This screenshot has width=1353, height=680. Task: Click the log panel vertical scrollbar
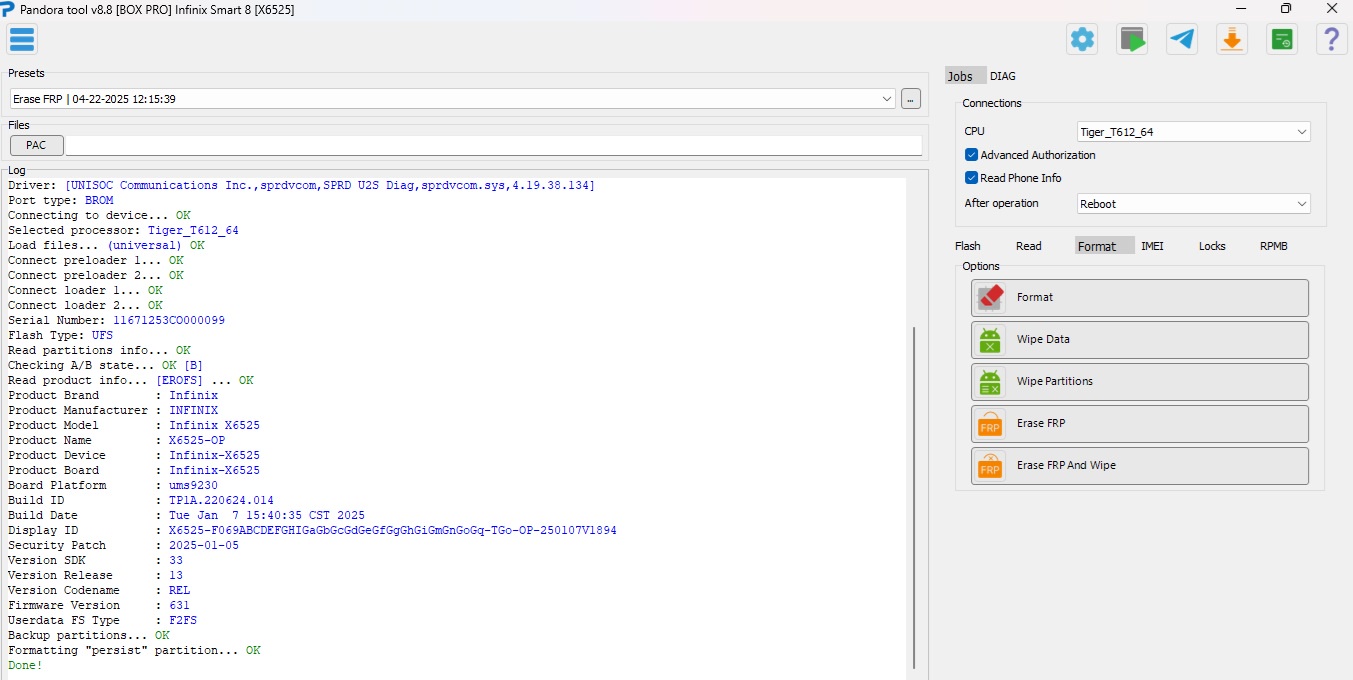[x=914, y=500]
